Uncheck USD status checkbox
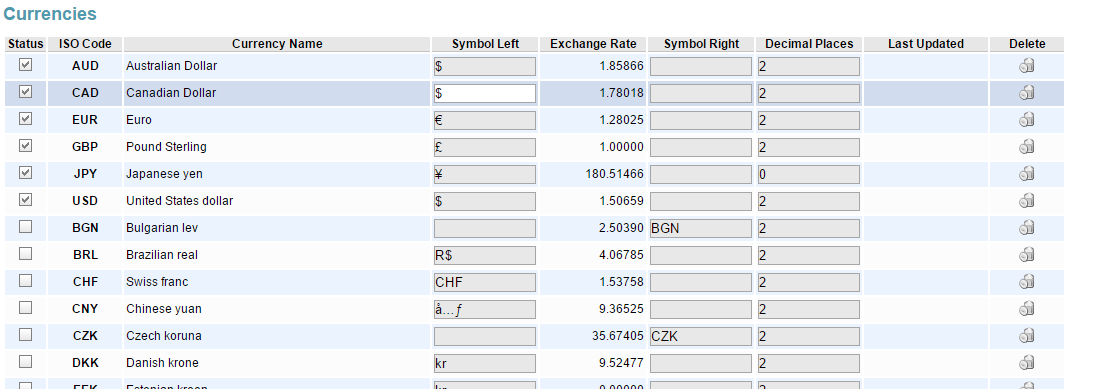The image size is (1100, 389). [x=25, y=200]
